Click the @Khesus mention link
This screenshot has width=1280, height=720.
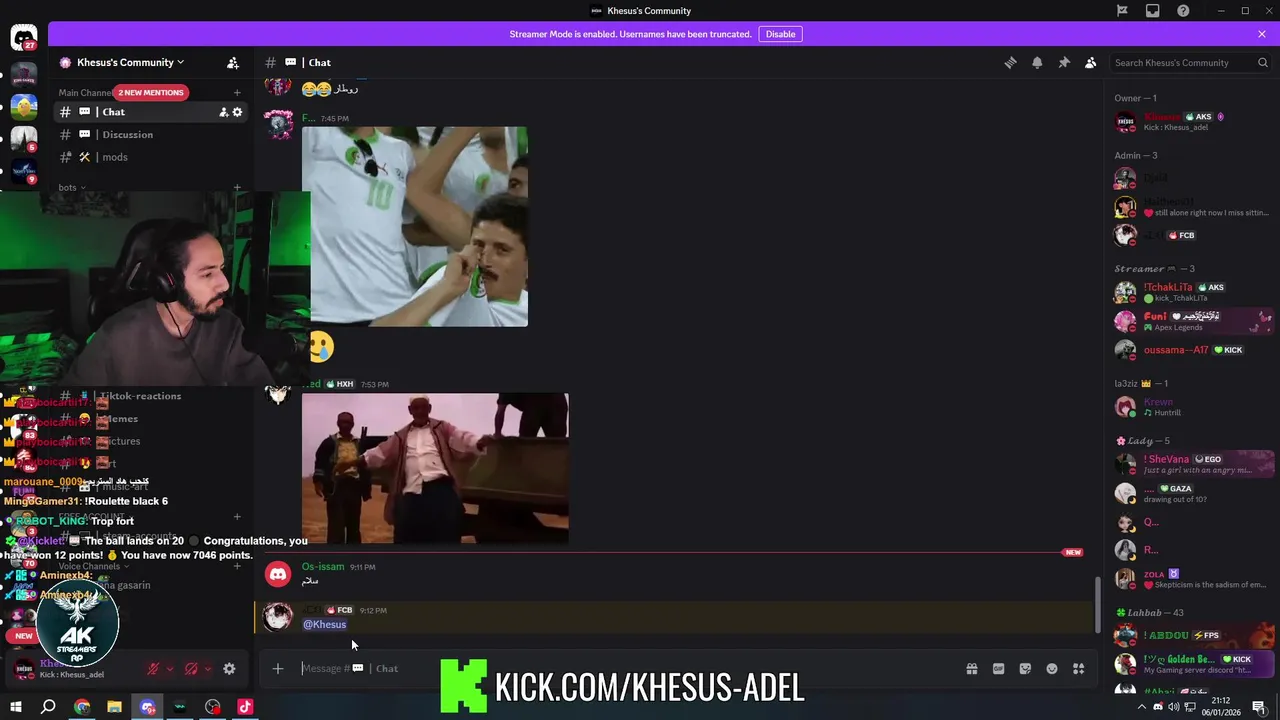tap(324, 624)
